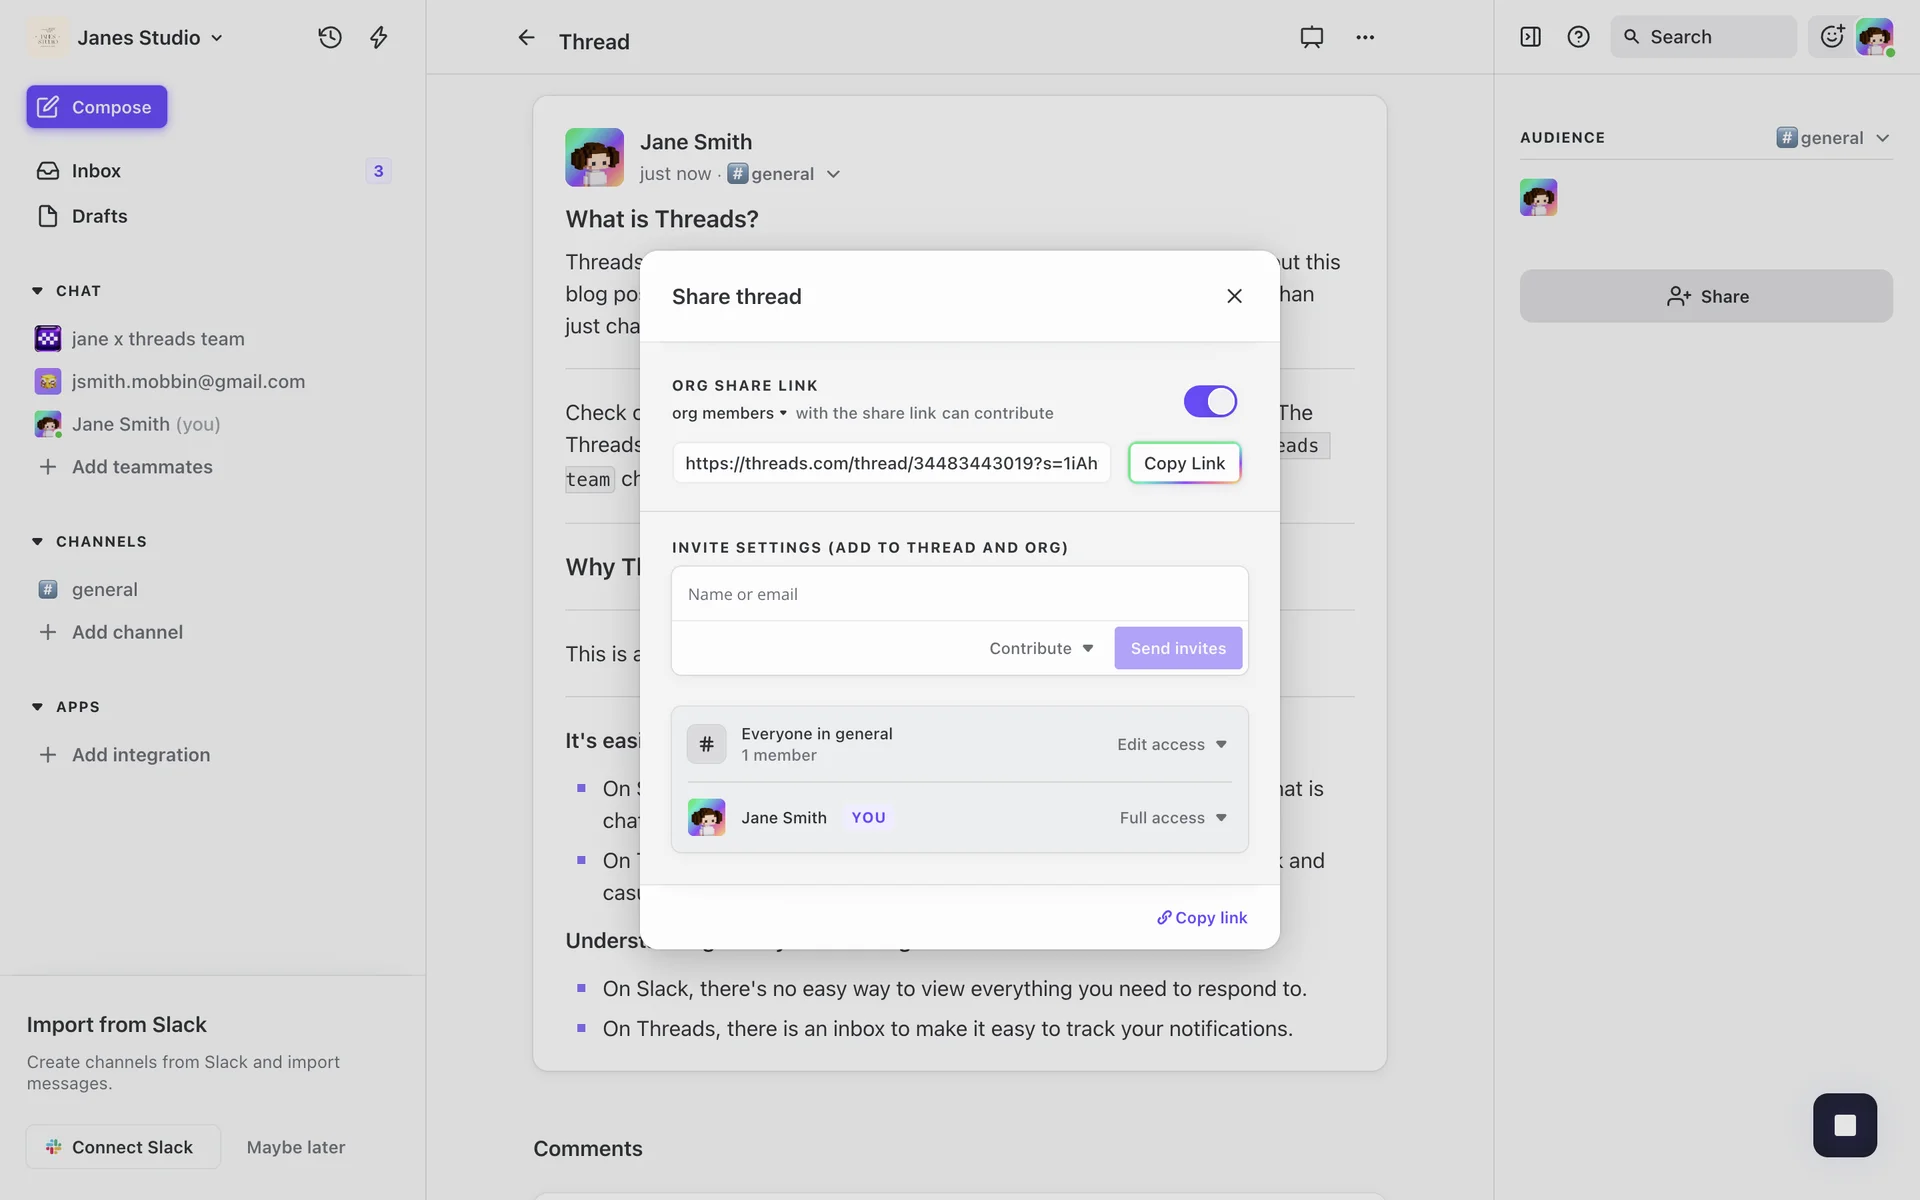Collapse the right sidebar panel icon
The image size is (1920, 1200).
[x=1530, y=37]
